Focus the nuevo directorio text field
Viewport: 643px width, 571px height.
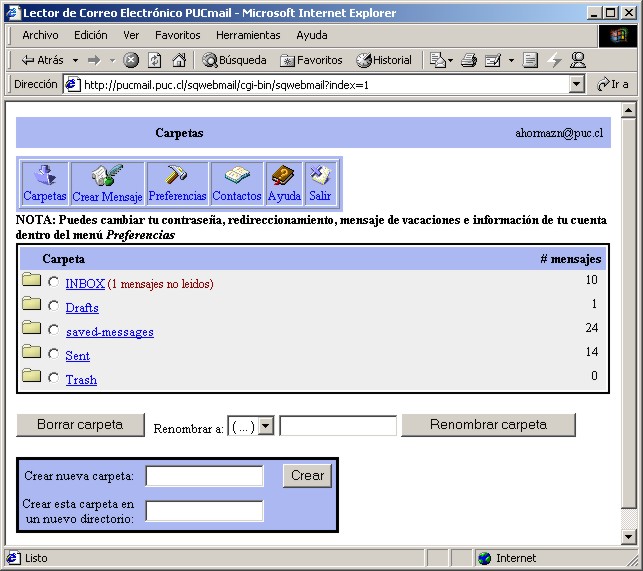click(x=205, y=511)
